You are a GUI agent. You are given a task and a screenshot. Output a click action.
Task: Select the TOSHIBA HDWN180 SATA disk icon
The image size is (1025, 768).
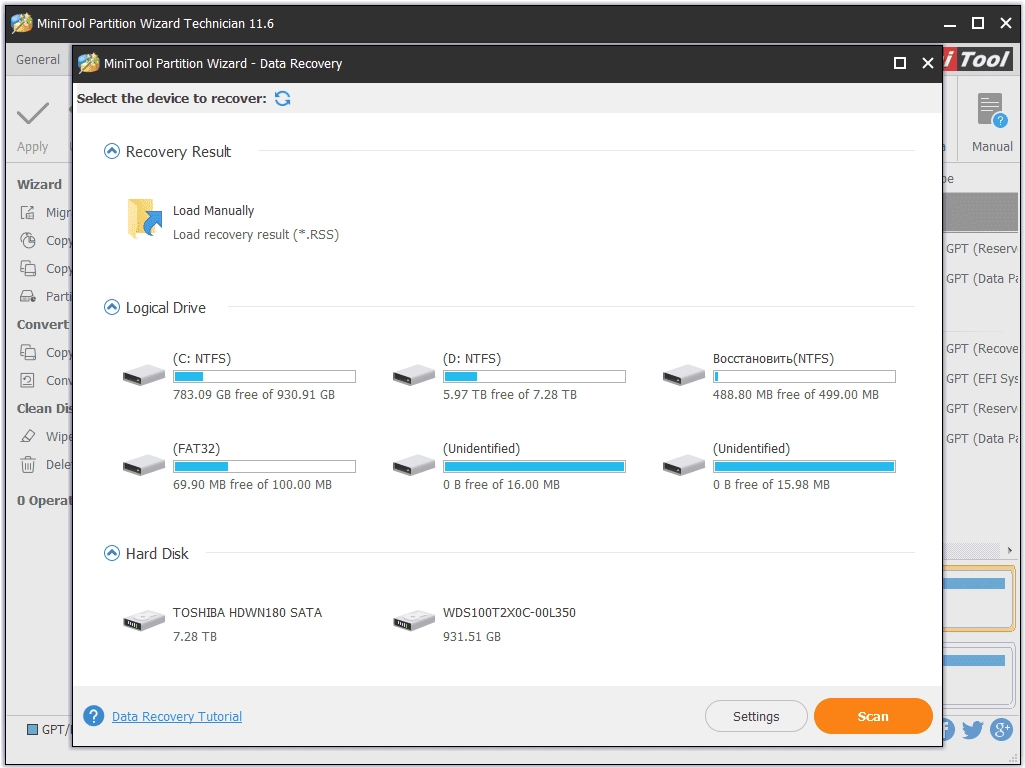[144, 620]
